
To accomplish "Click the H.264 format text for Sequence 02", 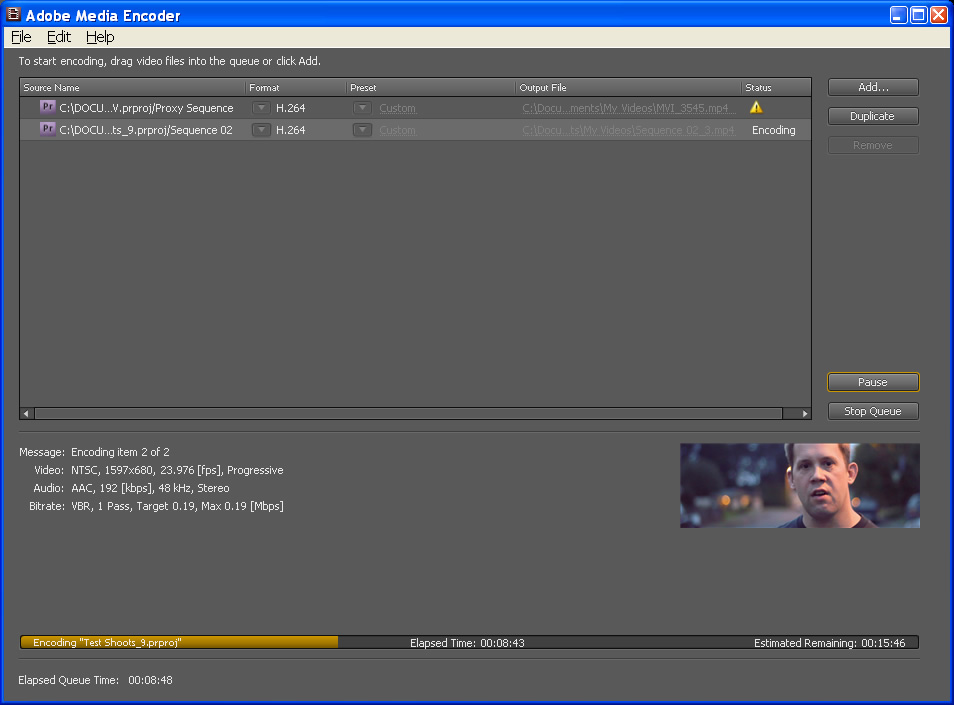I will coord(291,130).
